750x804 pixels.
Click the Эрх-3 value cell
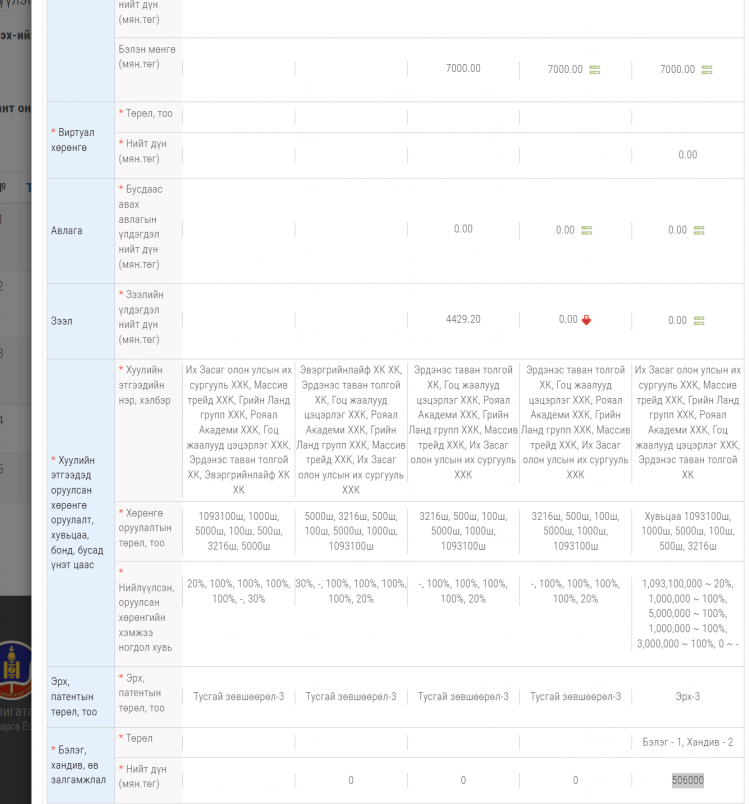click(688, 696)
